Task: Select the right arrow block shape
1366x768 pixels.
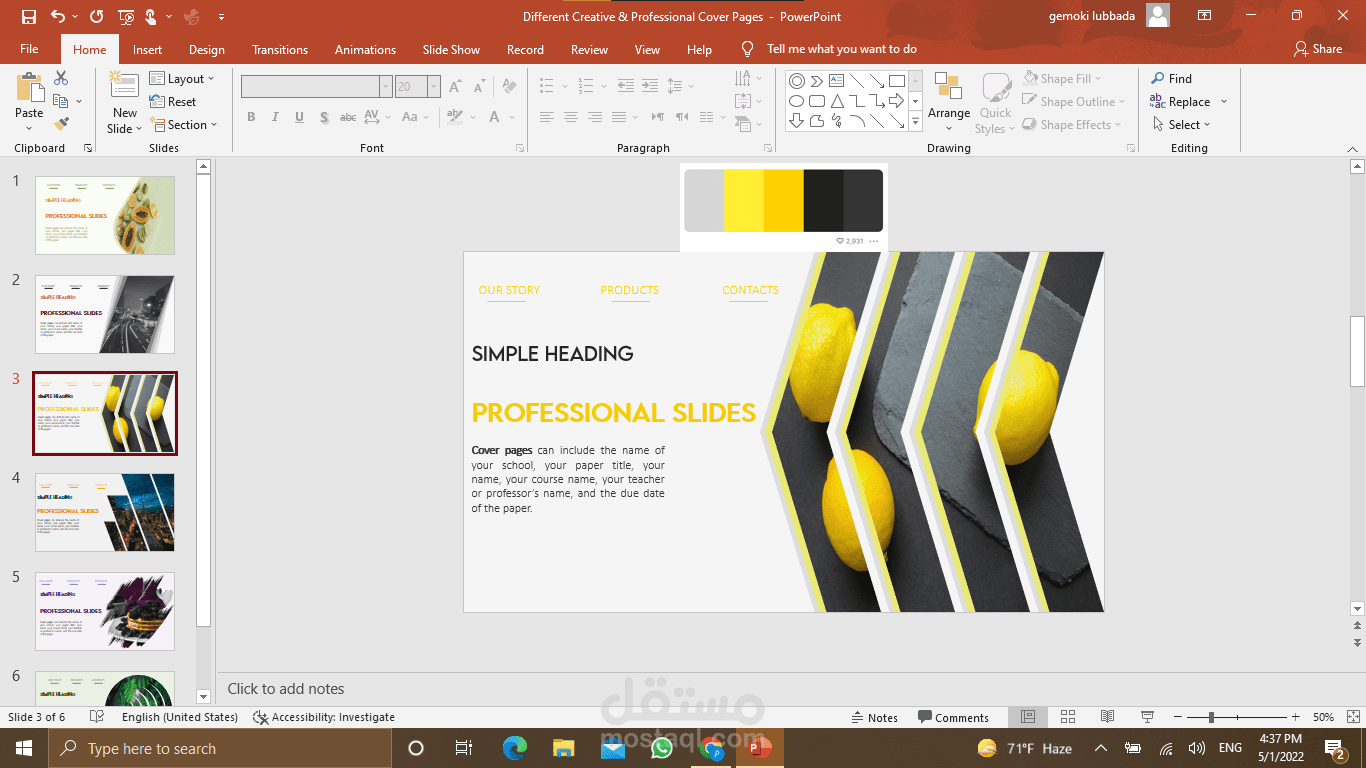Action: 897,101
